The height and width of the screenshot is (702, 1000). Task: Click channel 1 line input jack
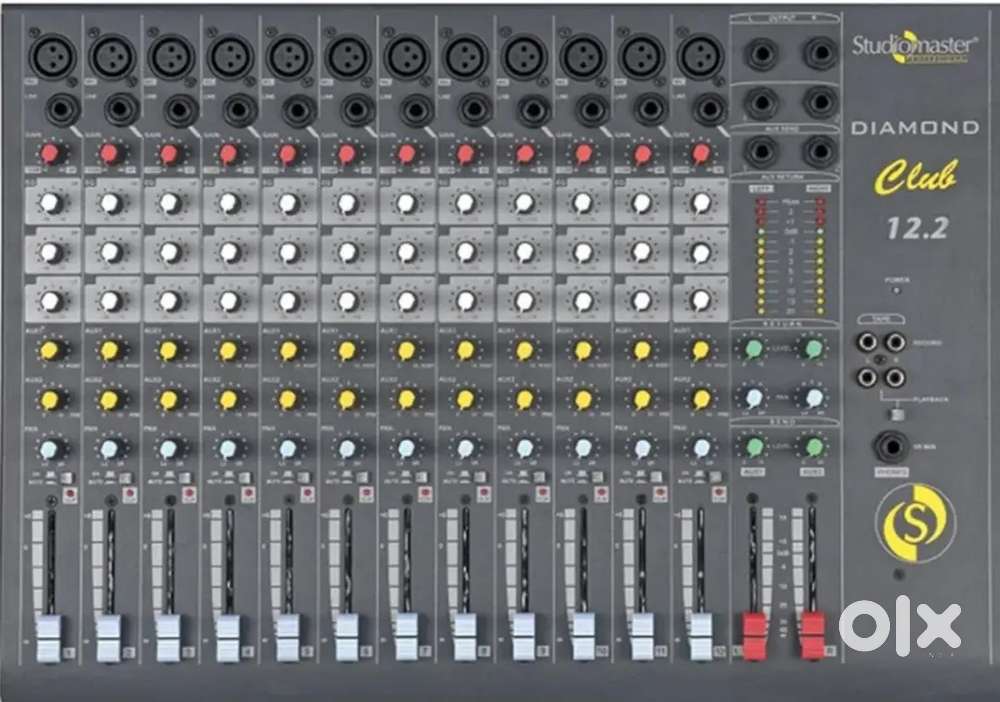62,110
